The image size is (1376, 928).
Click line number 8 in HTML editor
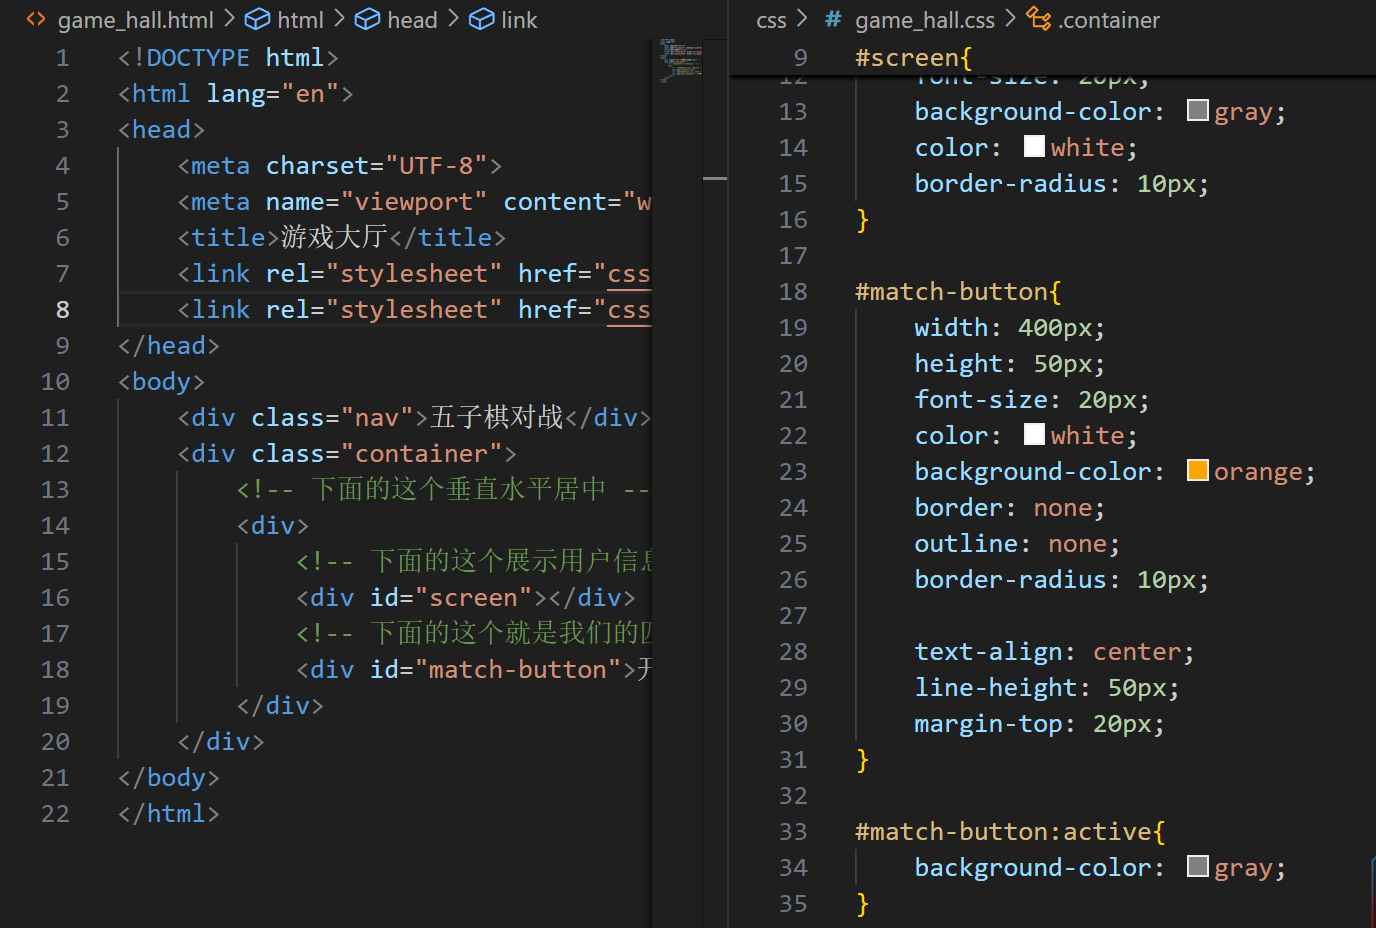click(62, 310)
